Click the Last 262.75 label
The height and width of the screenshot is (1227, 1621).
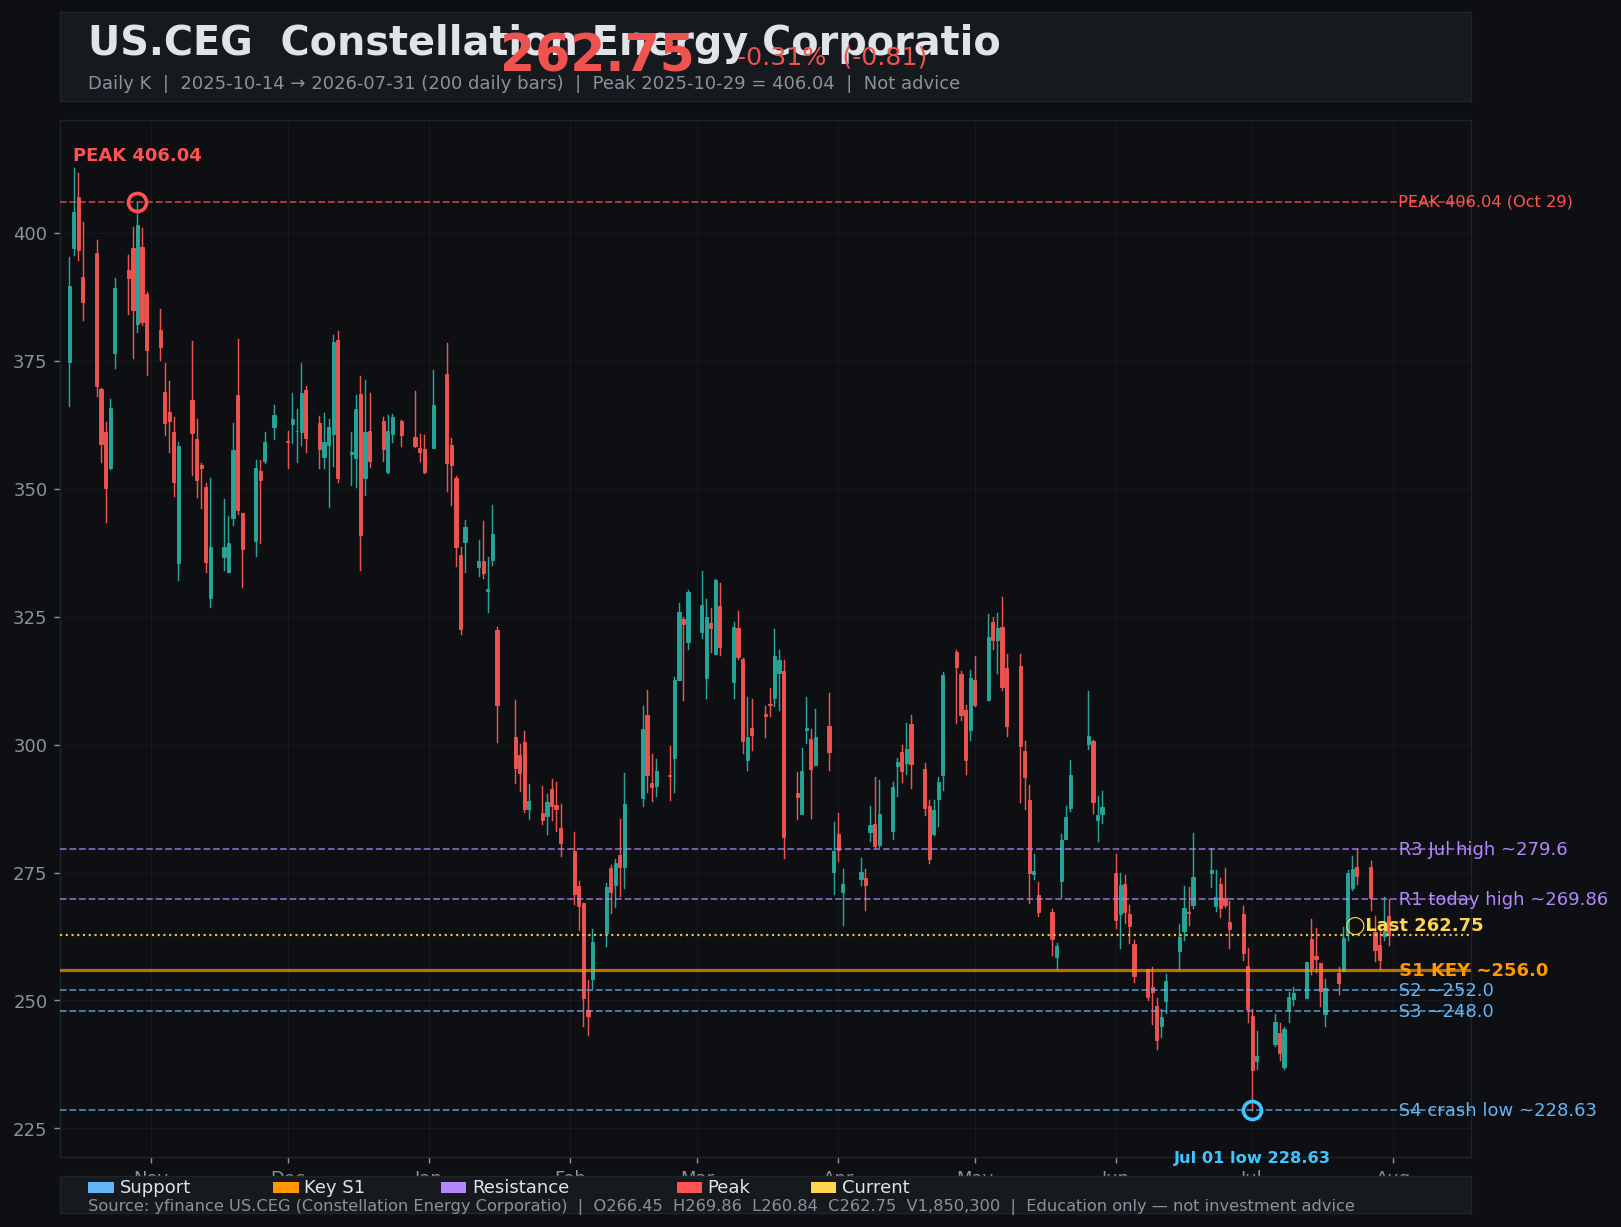(1424, 926)
